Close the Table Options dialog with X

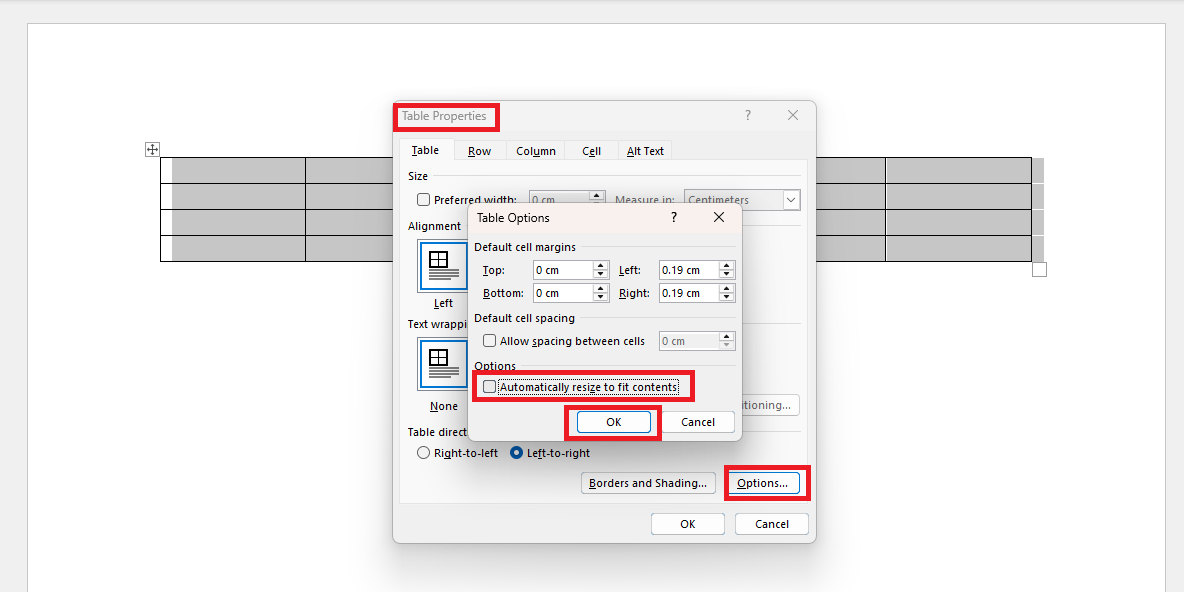click(x=719, y=217)
